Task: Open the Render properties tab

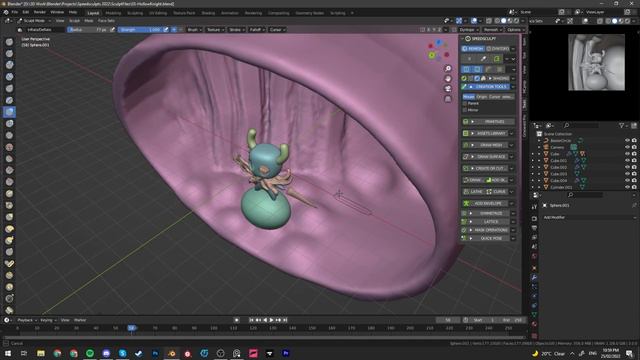Action: point(534,218)
